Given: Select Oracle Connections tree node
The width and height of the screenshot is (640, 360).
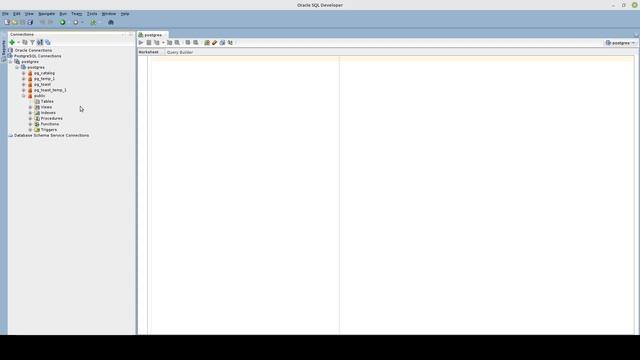Looking at the screenshot, I should click(33, 50).
